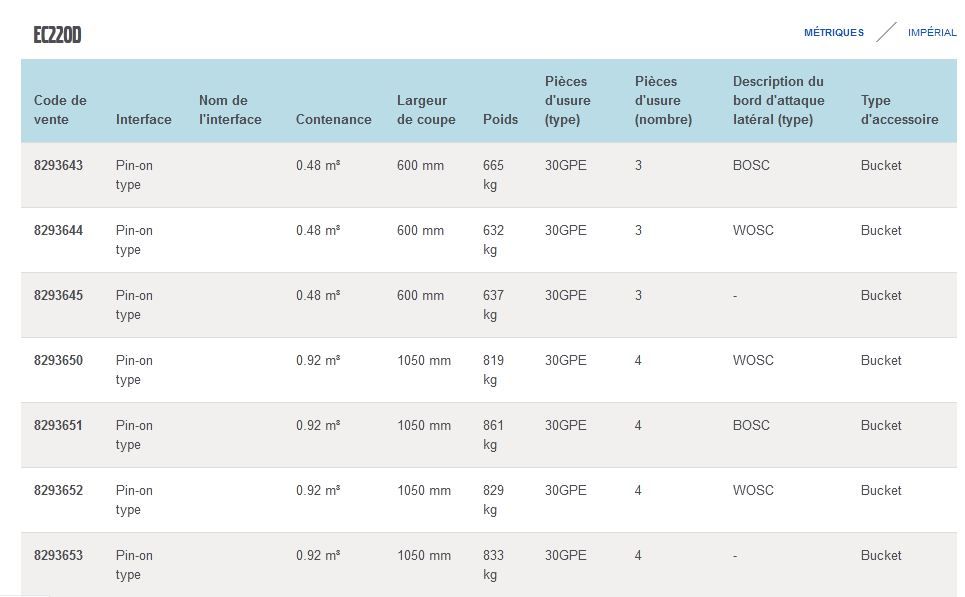Select sales code 8293653
Image resolution: width=965 pixels, height=597 pixels.
pos(58,555)
